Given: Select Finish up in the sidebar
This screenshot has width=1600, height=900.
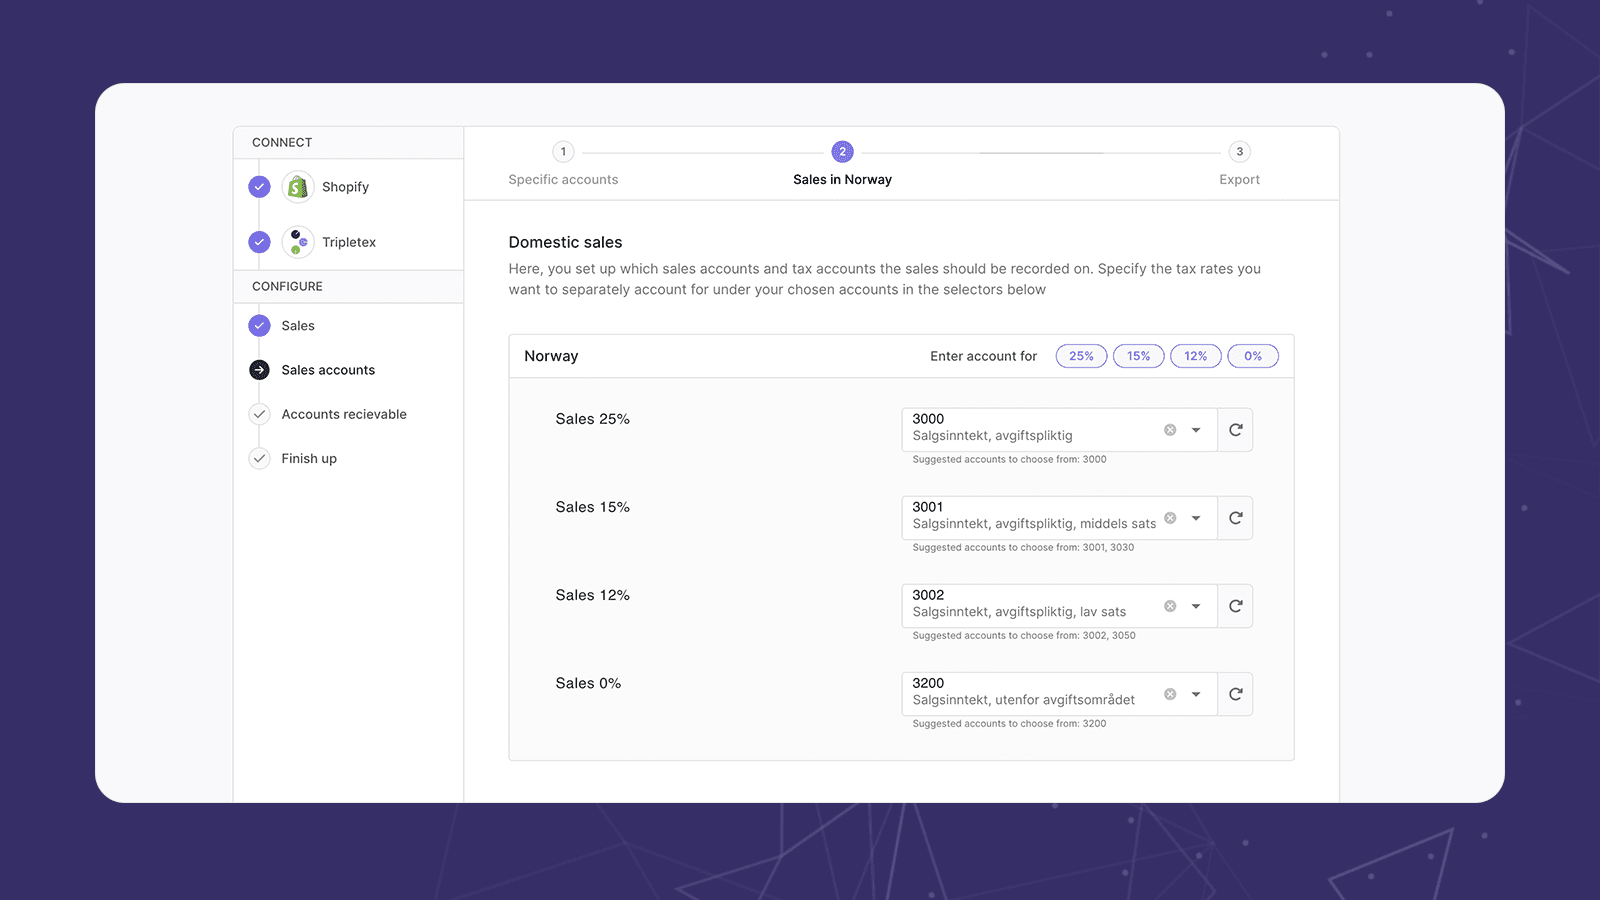Looking at the screenshot, I should coord(308,459).
